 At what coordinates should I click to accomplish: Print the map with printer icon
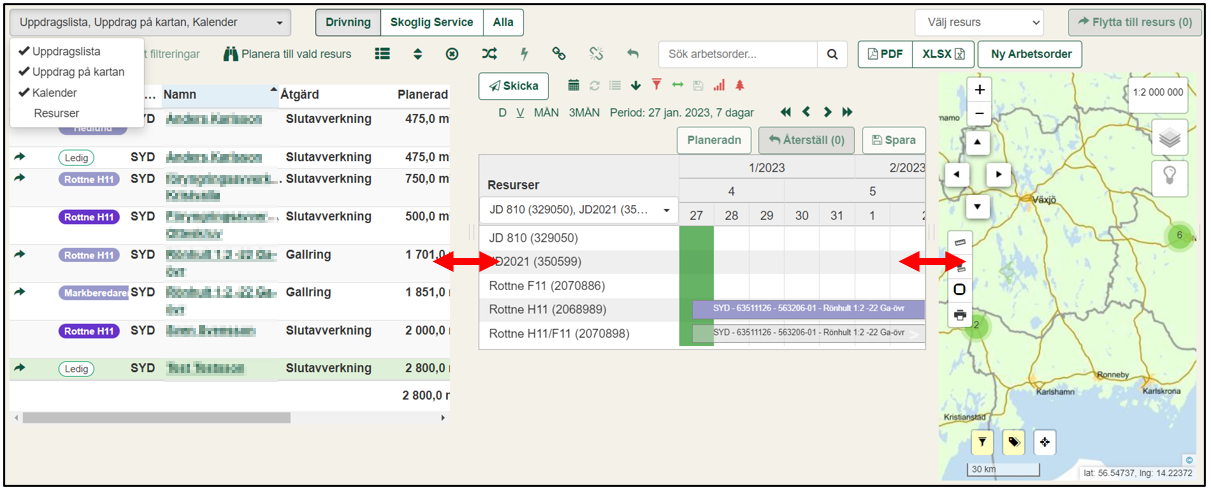[x=960, y=314]
